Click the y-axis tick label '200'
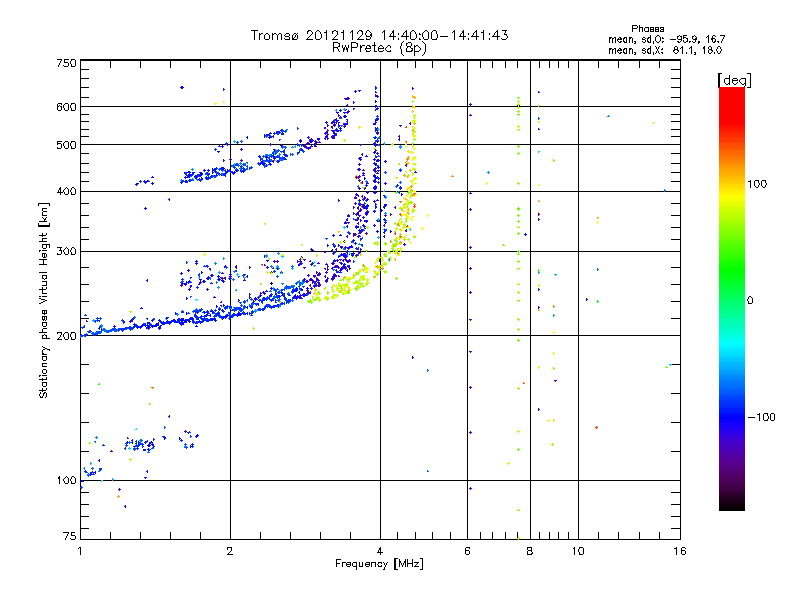This screenshot has height=600, width=800. (66, 336)
